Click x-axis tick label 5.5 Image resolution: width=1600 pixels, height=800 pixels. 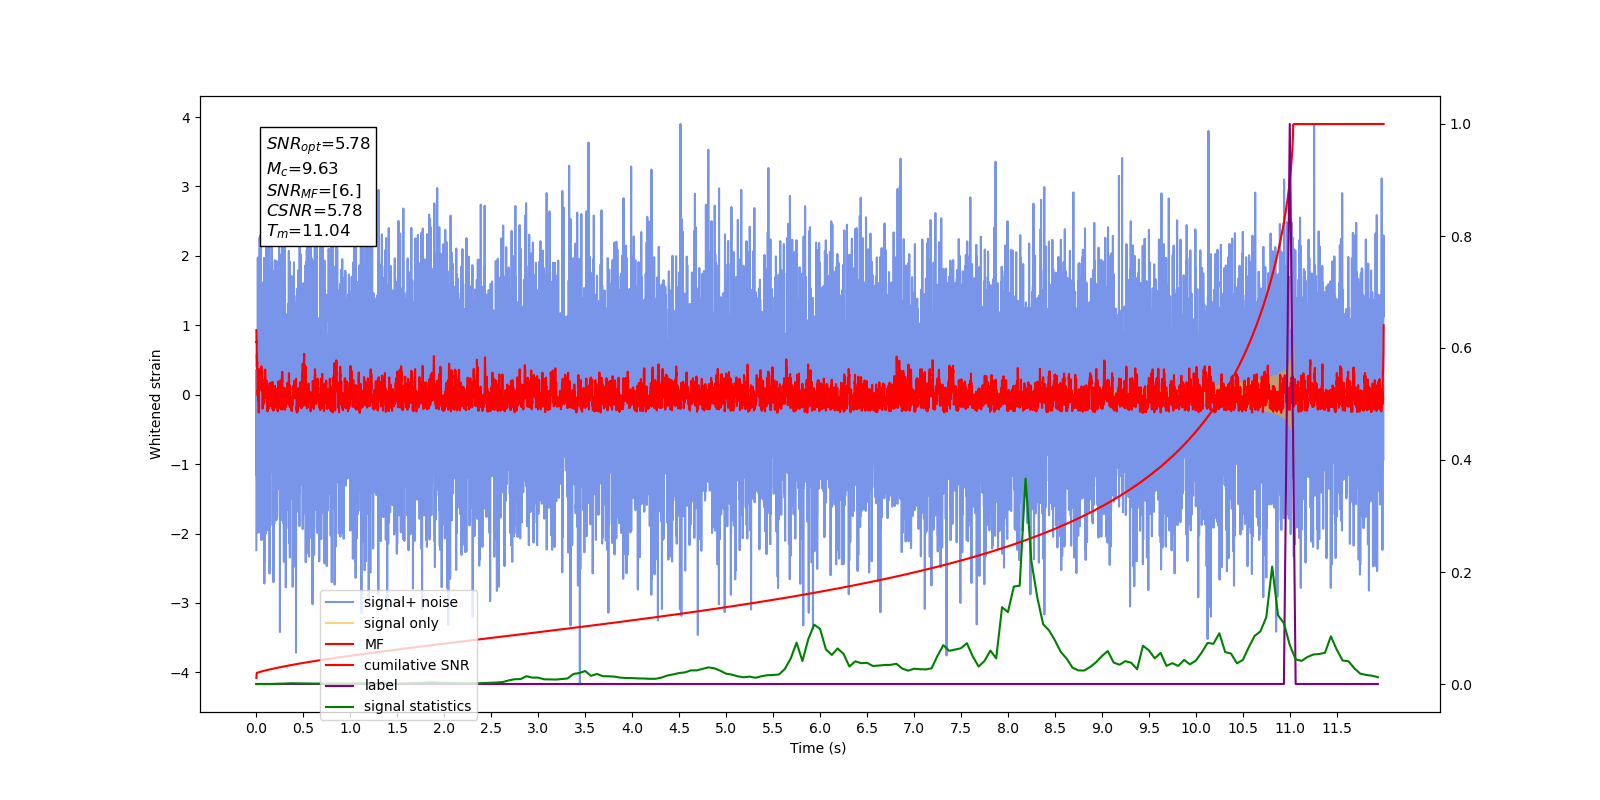click(773, 728)
